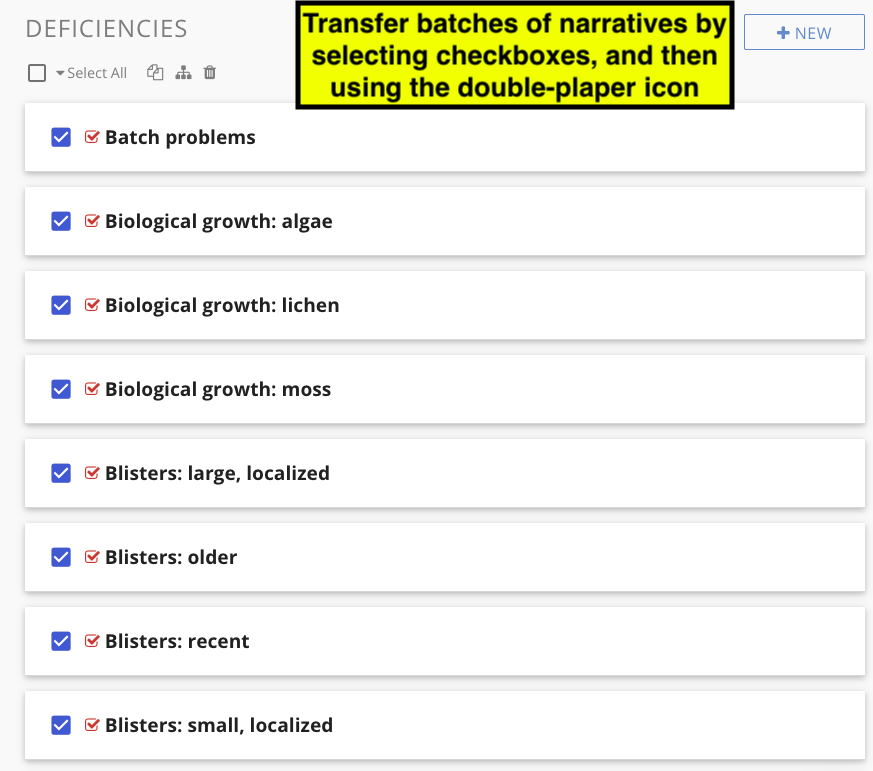Click red check icon beside Biological growth: moss
The image size is (873, 771).
point(92,389)
